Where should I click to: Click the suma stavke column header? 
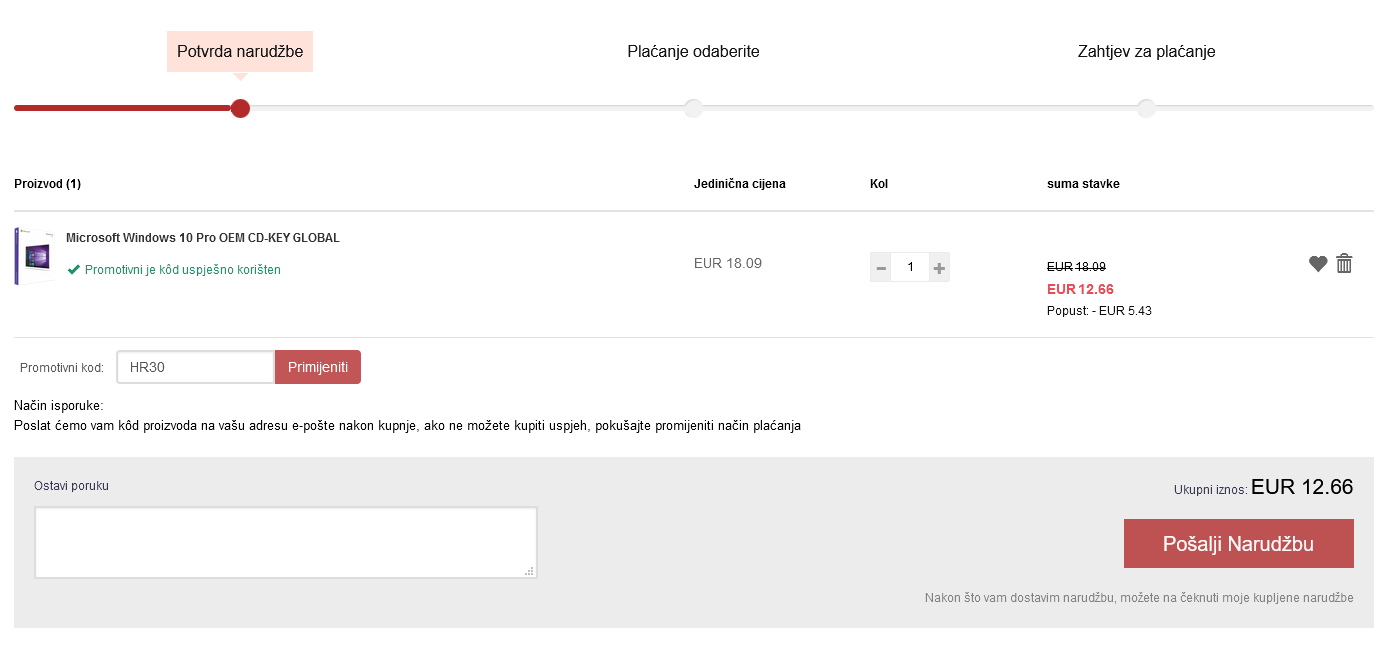click(x=1083, y=184)
